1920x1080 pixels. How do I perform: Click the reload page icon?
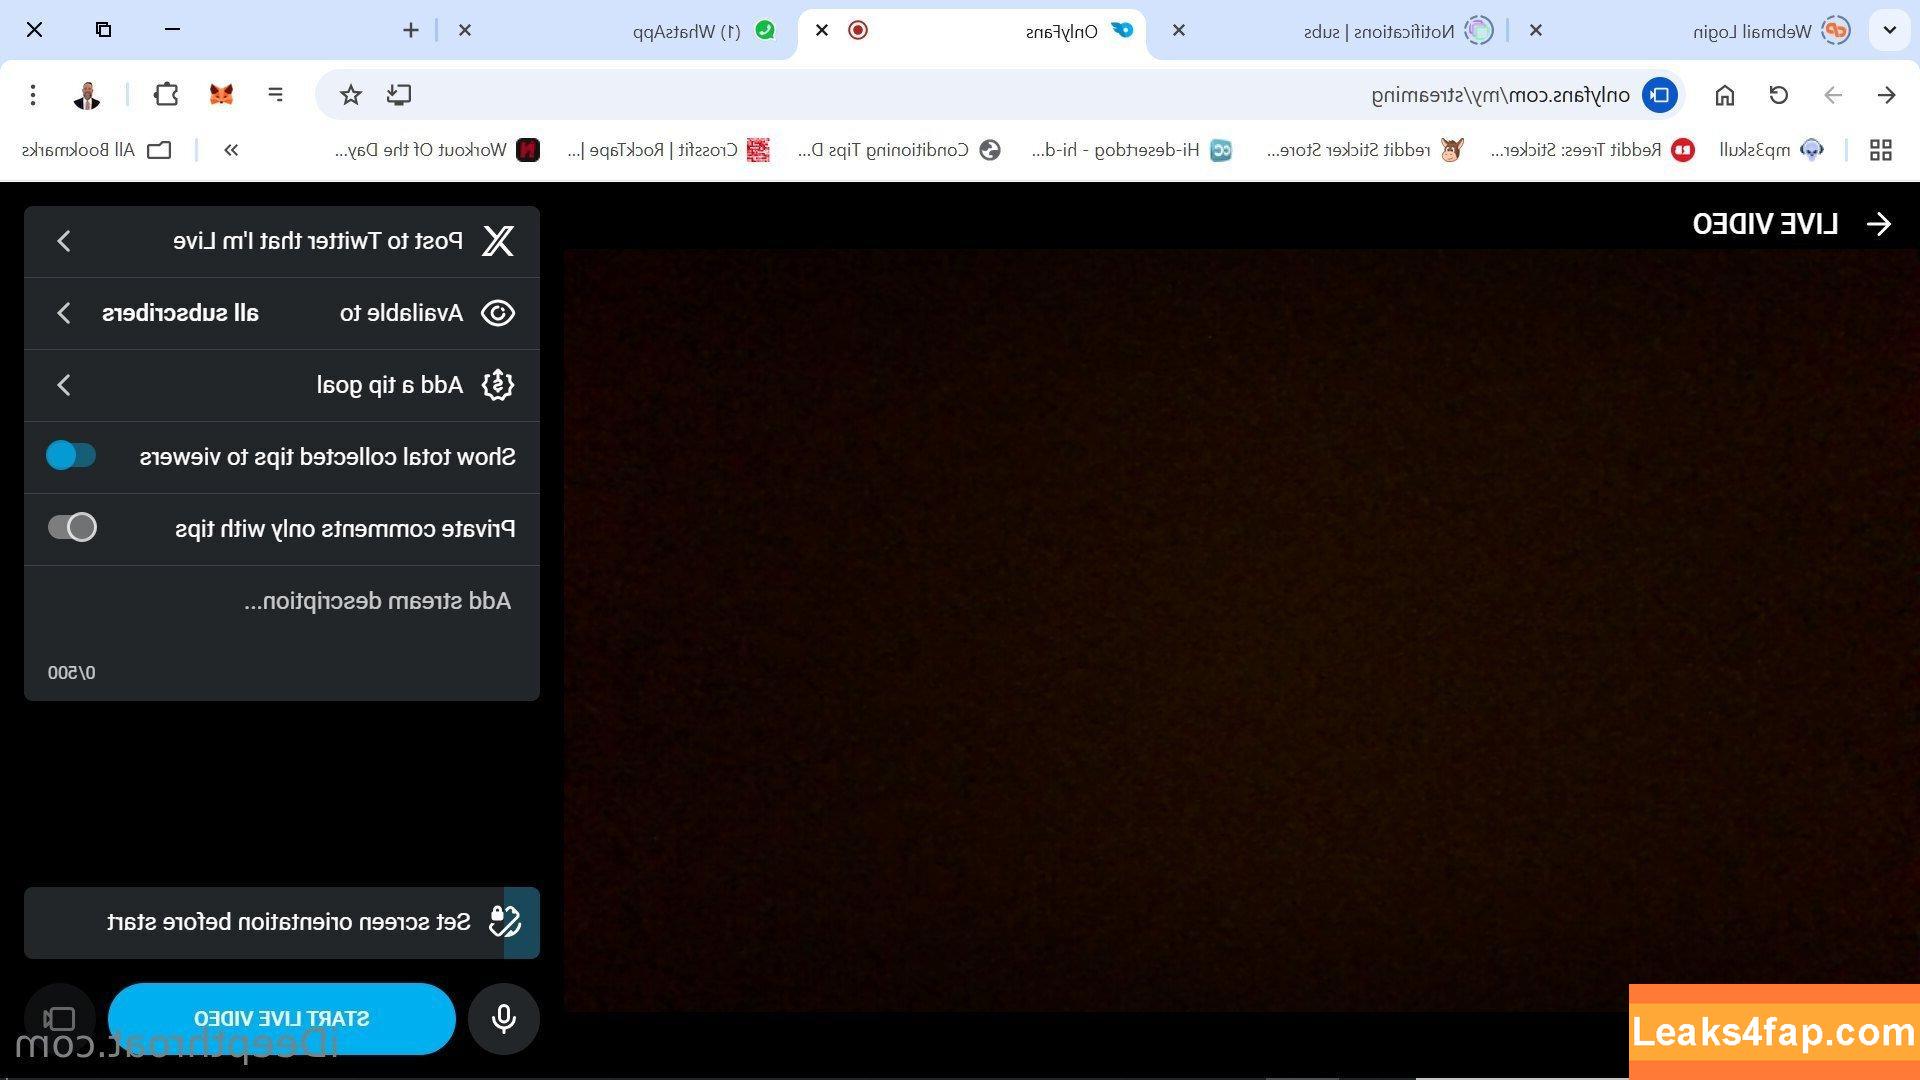pyautogui.click(x=1778, y=94)
